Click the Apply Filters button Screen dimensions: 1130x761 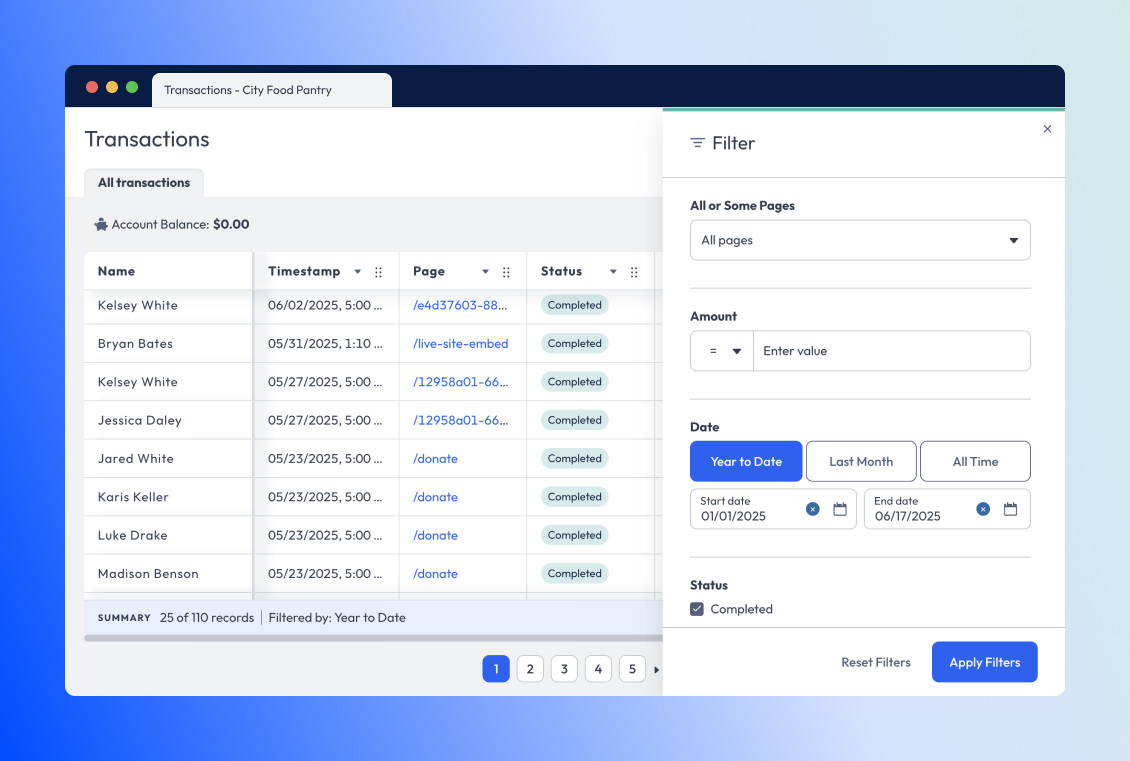984,662
